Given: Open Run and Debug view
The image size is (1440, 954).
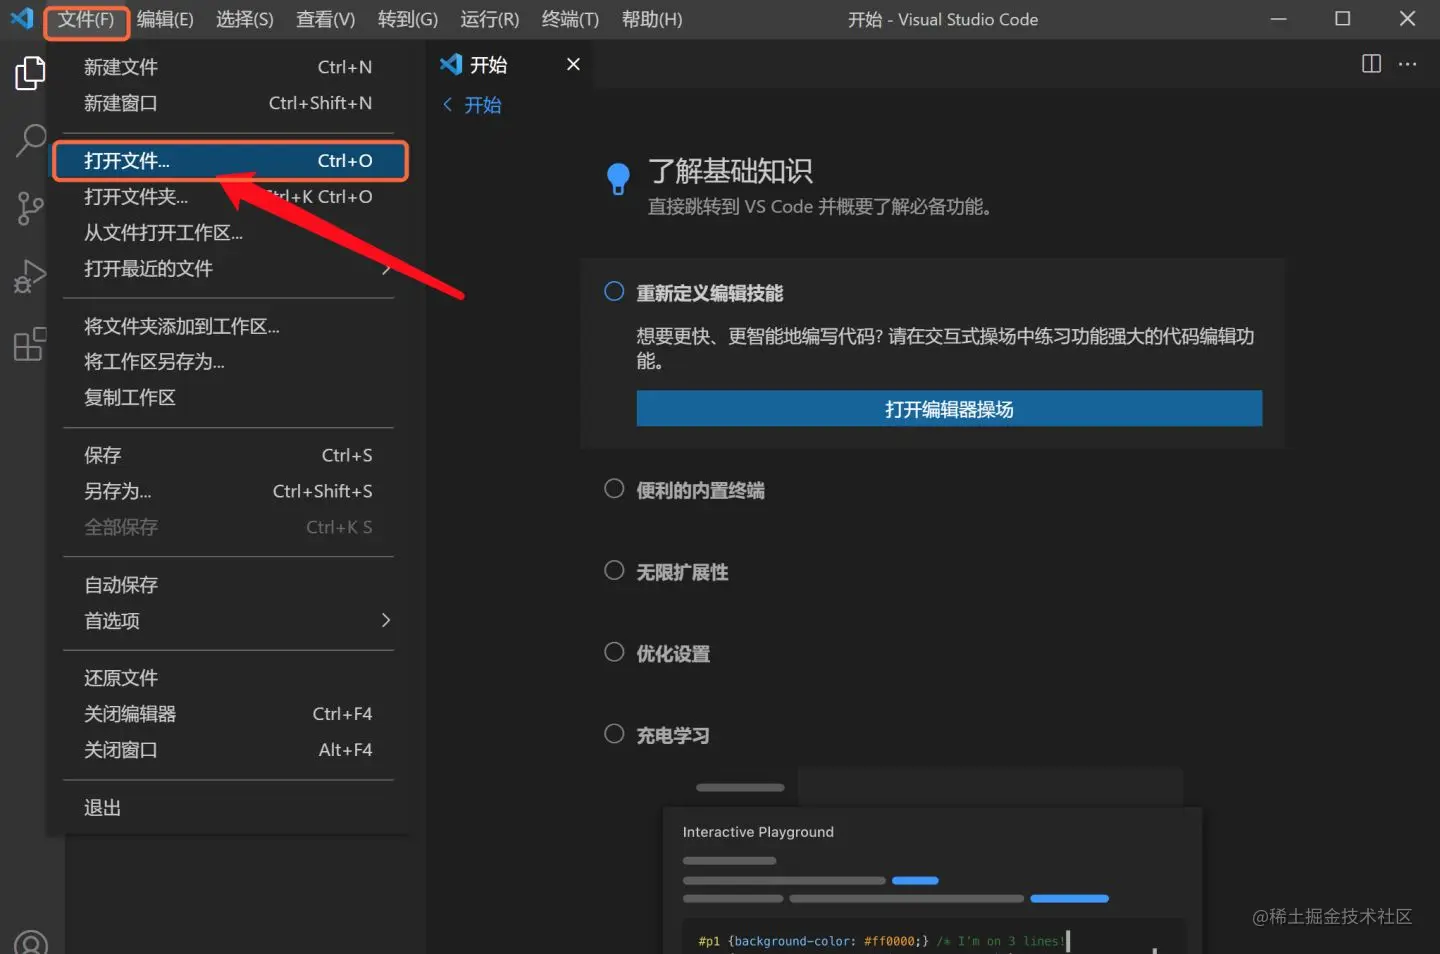Looking at the screenshot, I should (x=30, y=276).
